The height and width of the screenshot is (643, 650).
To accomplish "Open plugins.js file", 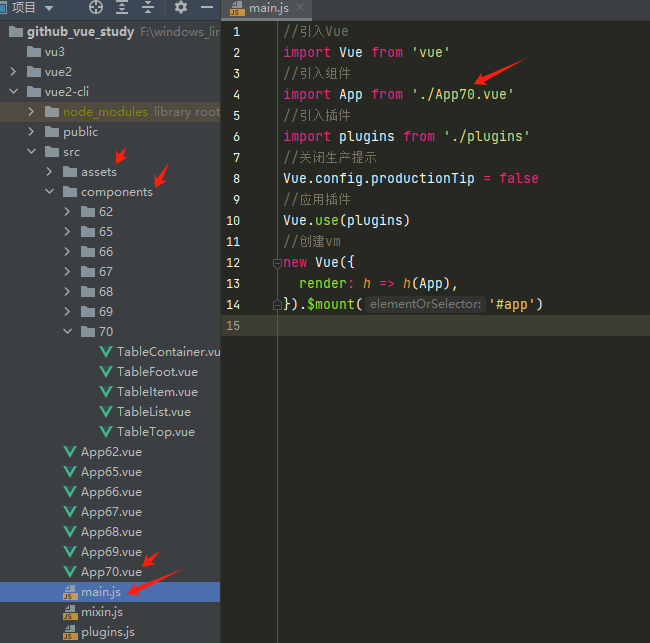I will coord(108,632).
